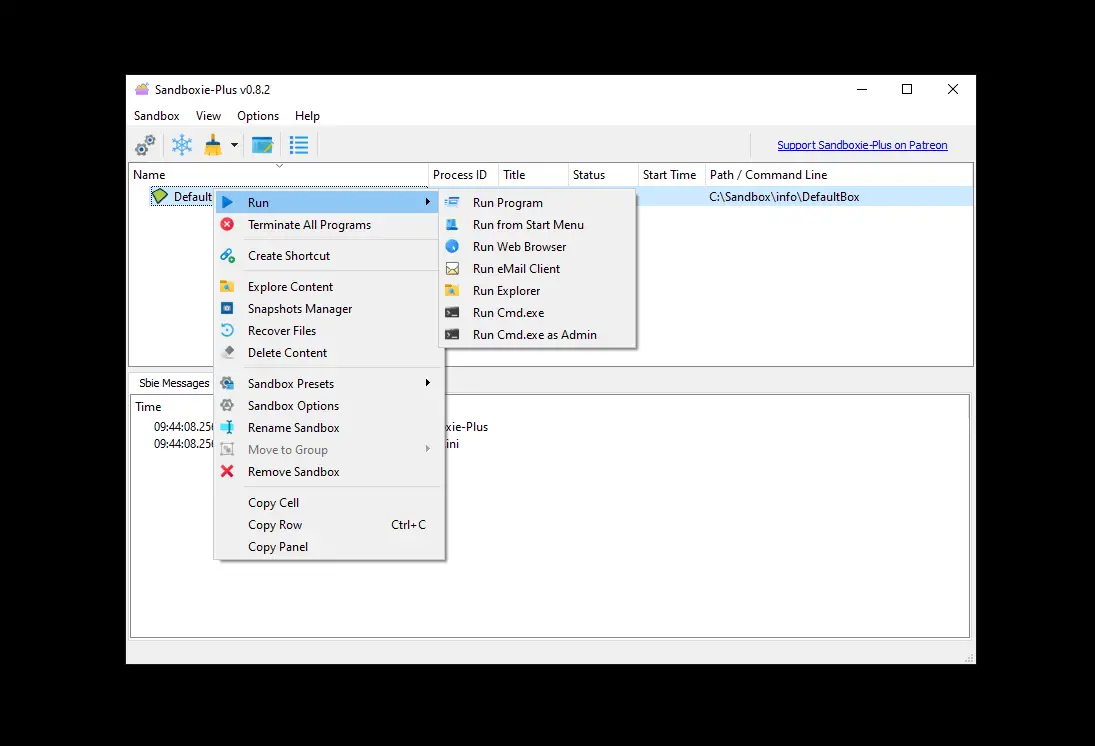Click the snowflake icon in the toolbar
The image size is (1095, 746).
(x=182, y=145)
